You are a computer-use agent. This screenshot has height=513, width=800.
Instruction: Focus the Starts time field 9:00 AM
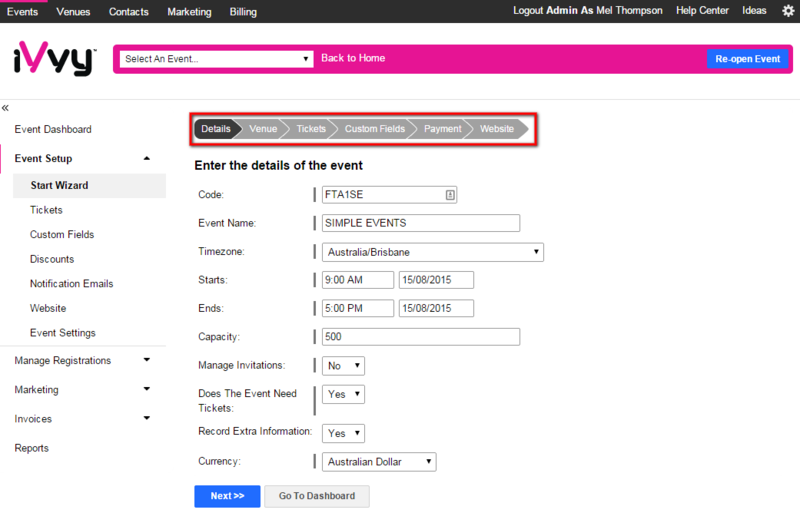[358, 280]
